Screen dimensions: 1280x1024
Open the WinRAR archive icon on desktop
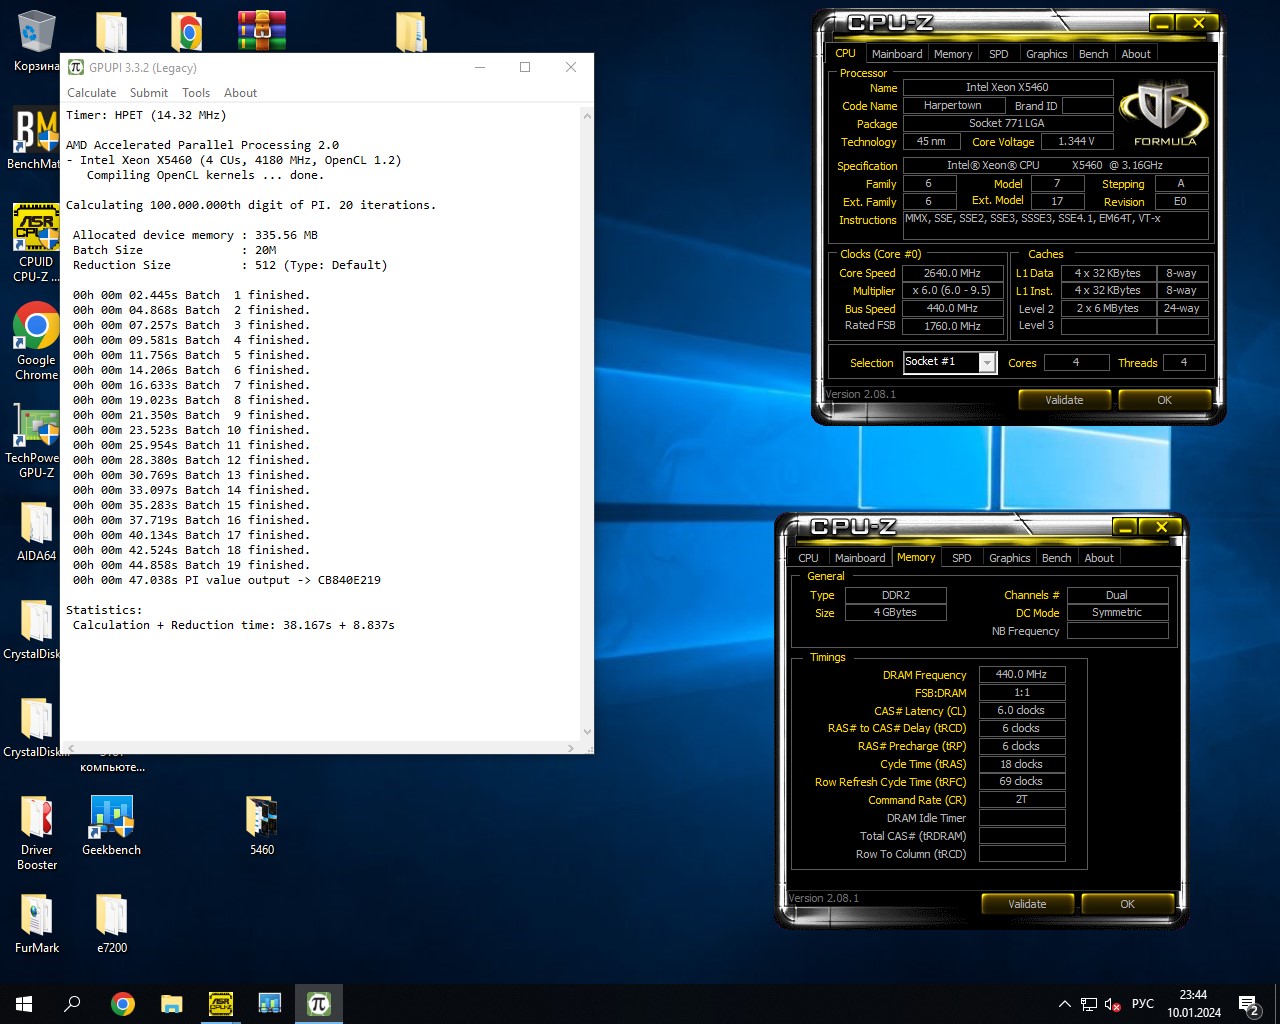click(x=262, y=32)
